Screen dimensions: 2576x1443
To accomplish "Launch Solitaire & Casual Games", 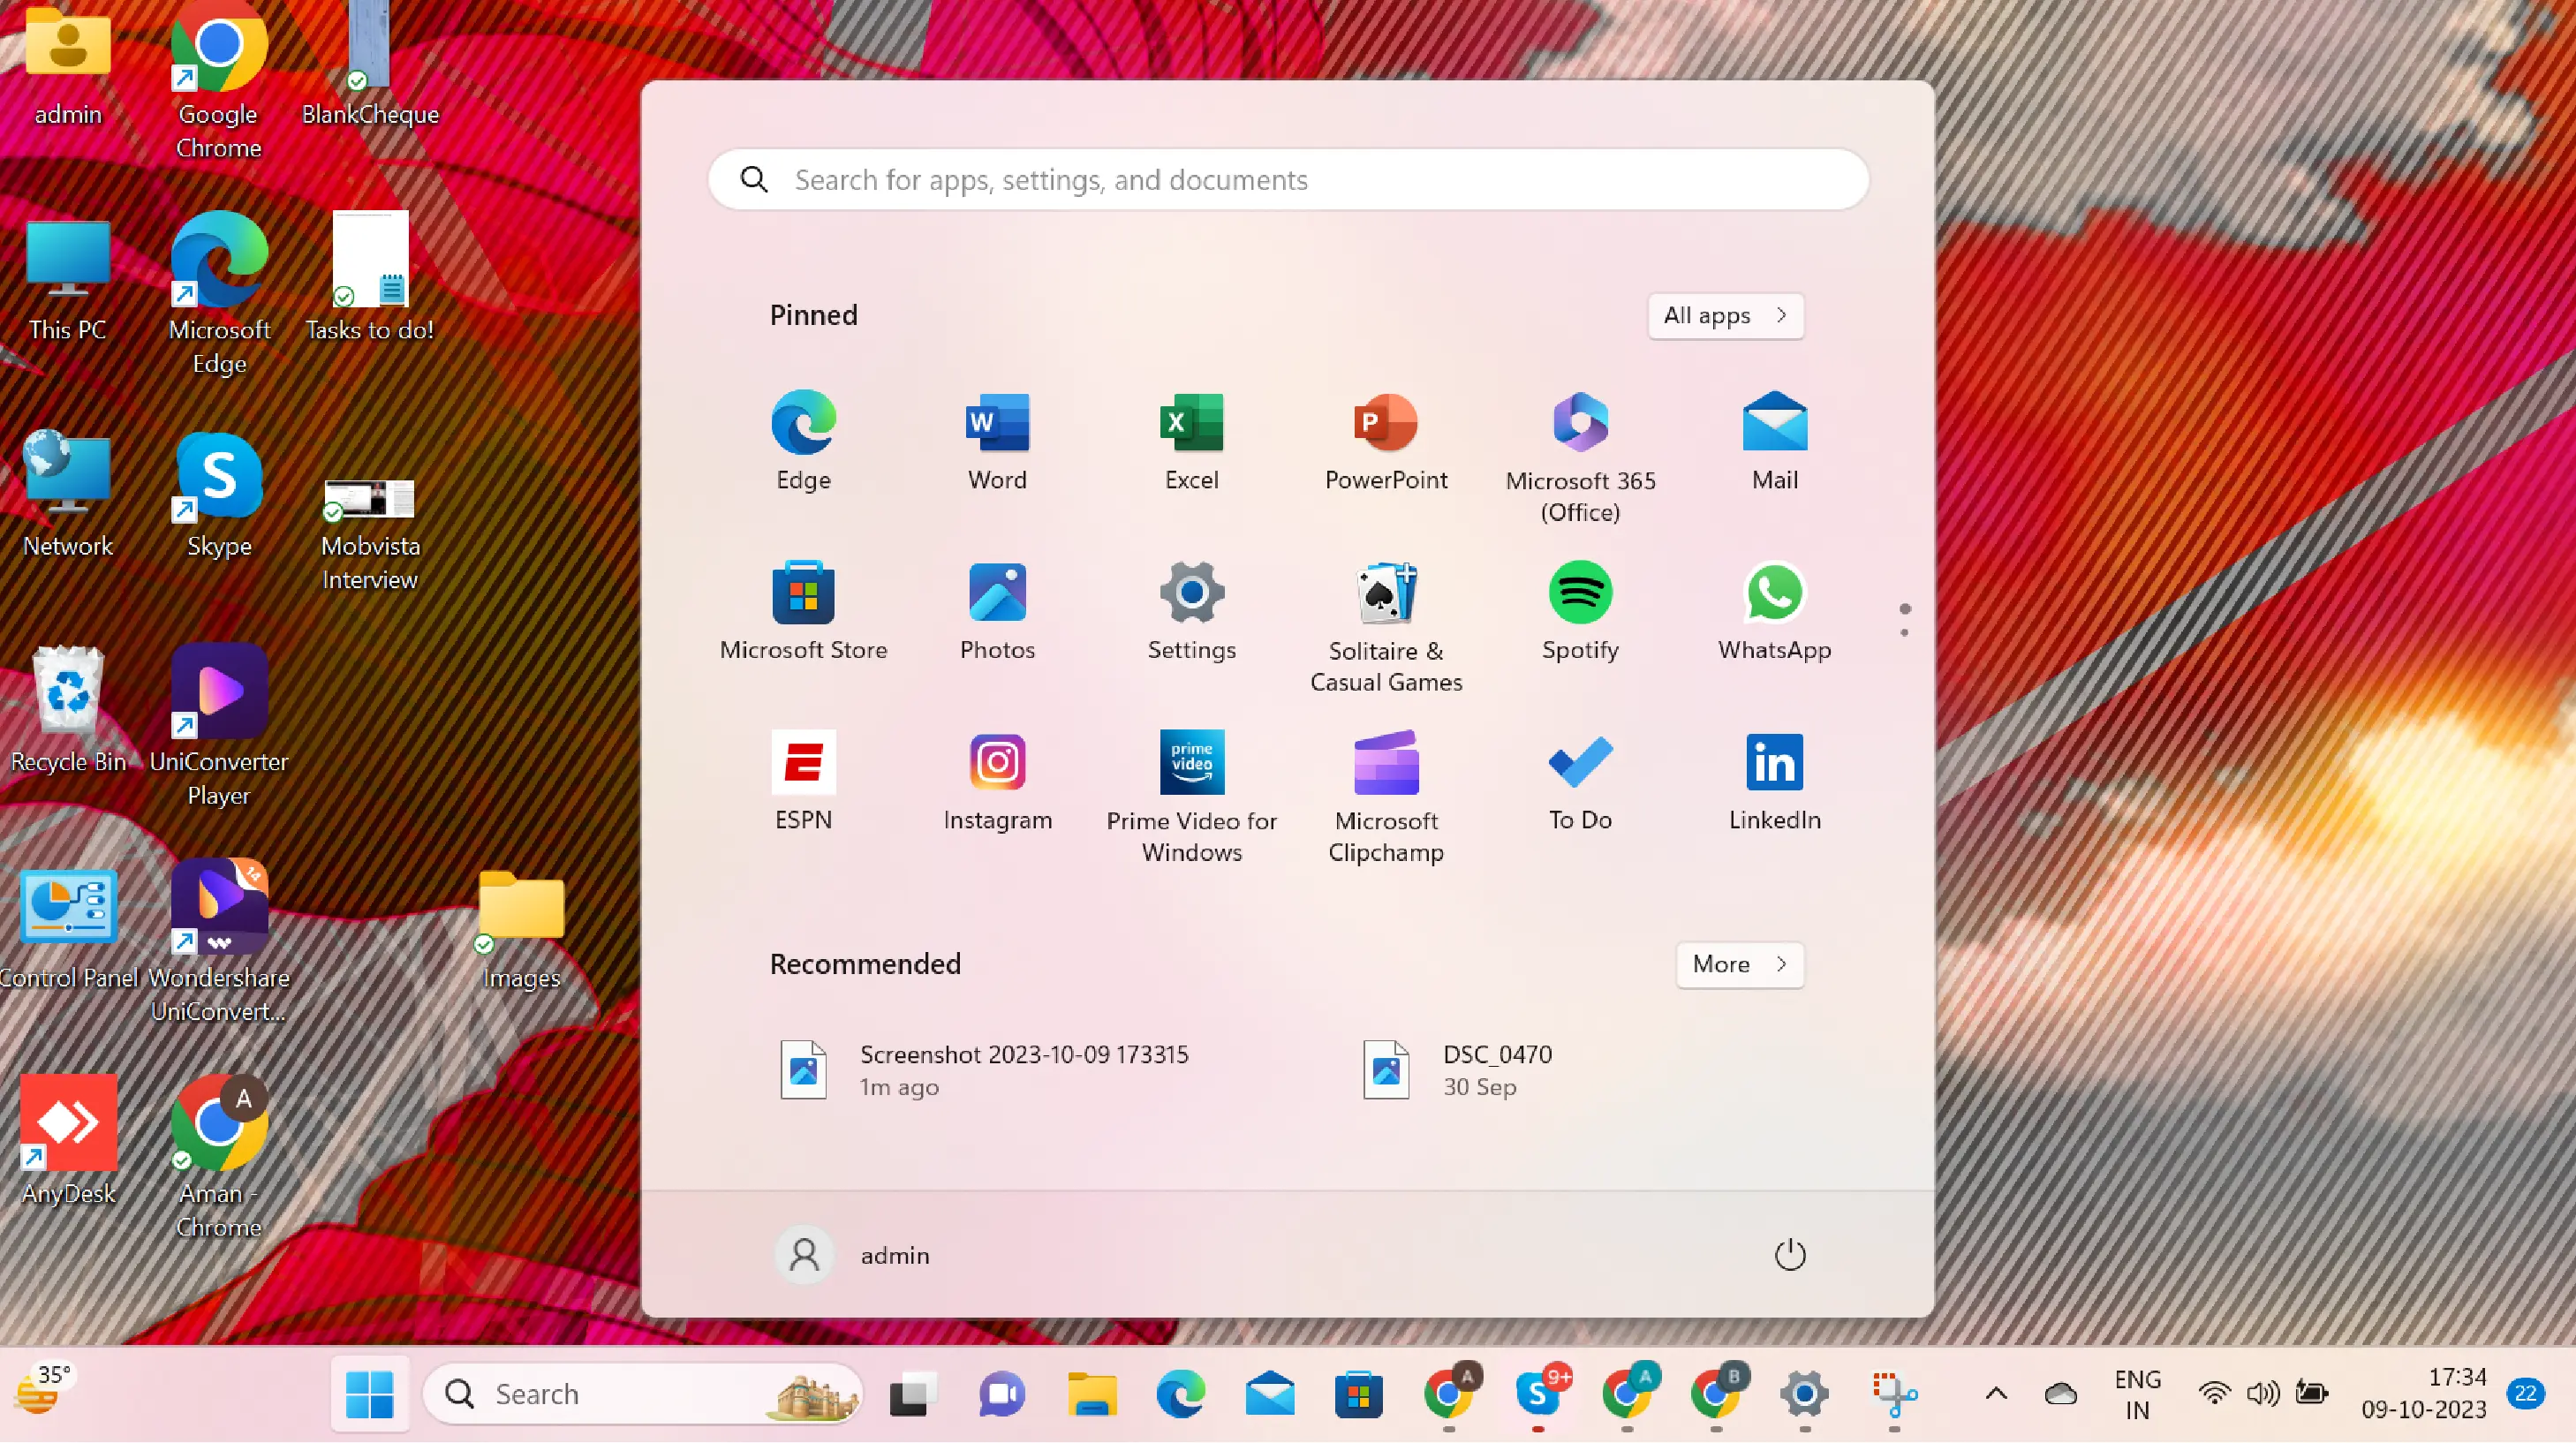I will 1386,627.
